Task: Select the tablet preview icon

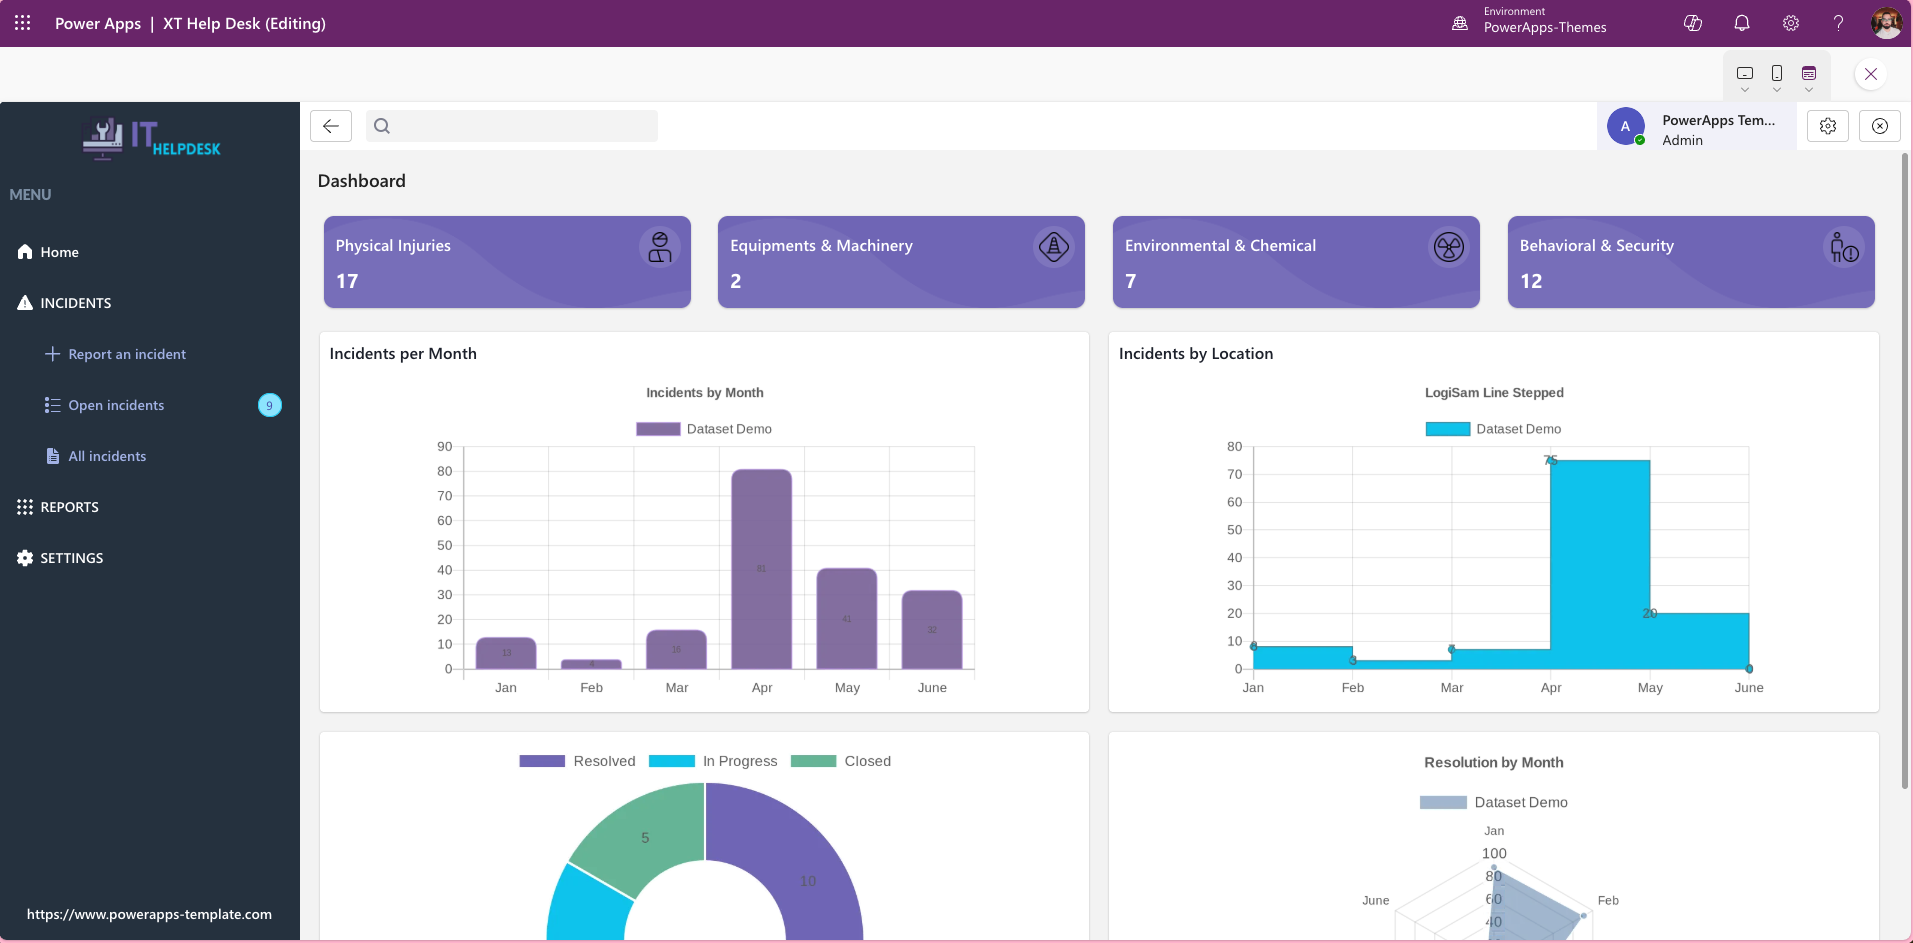Action: (x=1745, y=72)
